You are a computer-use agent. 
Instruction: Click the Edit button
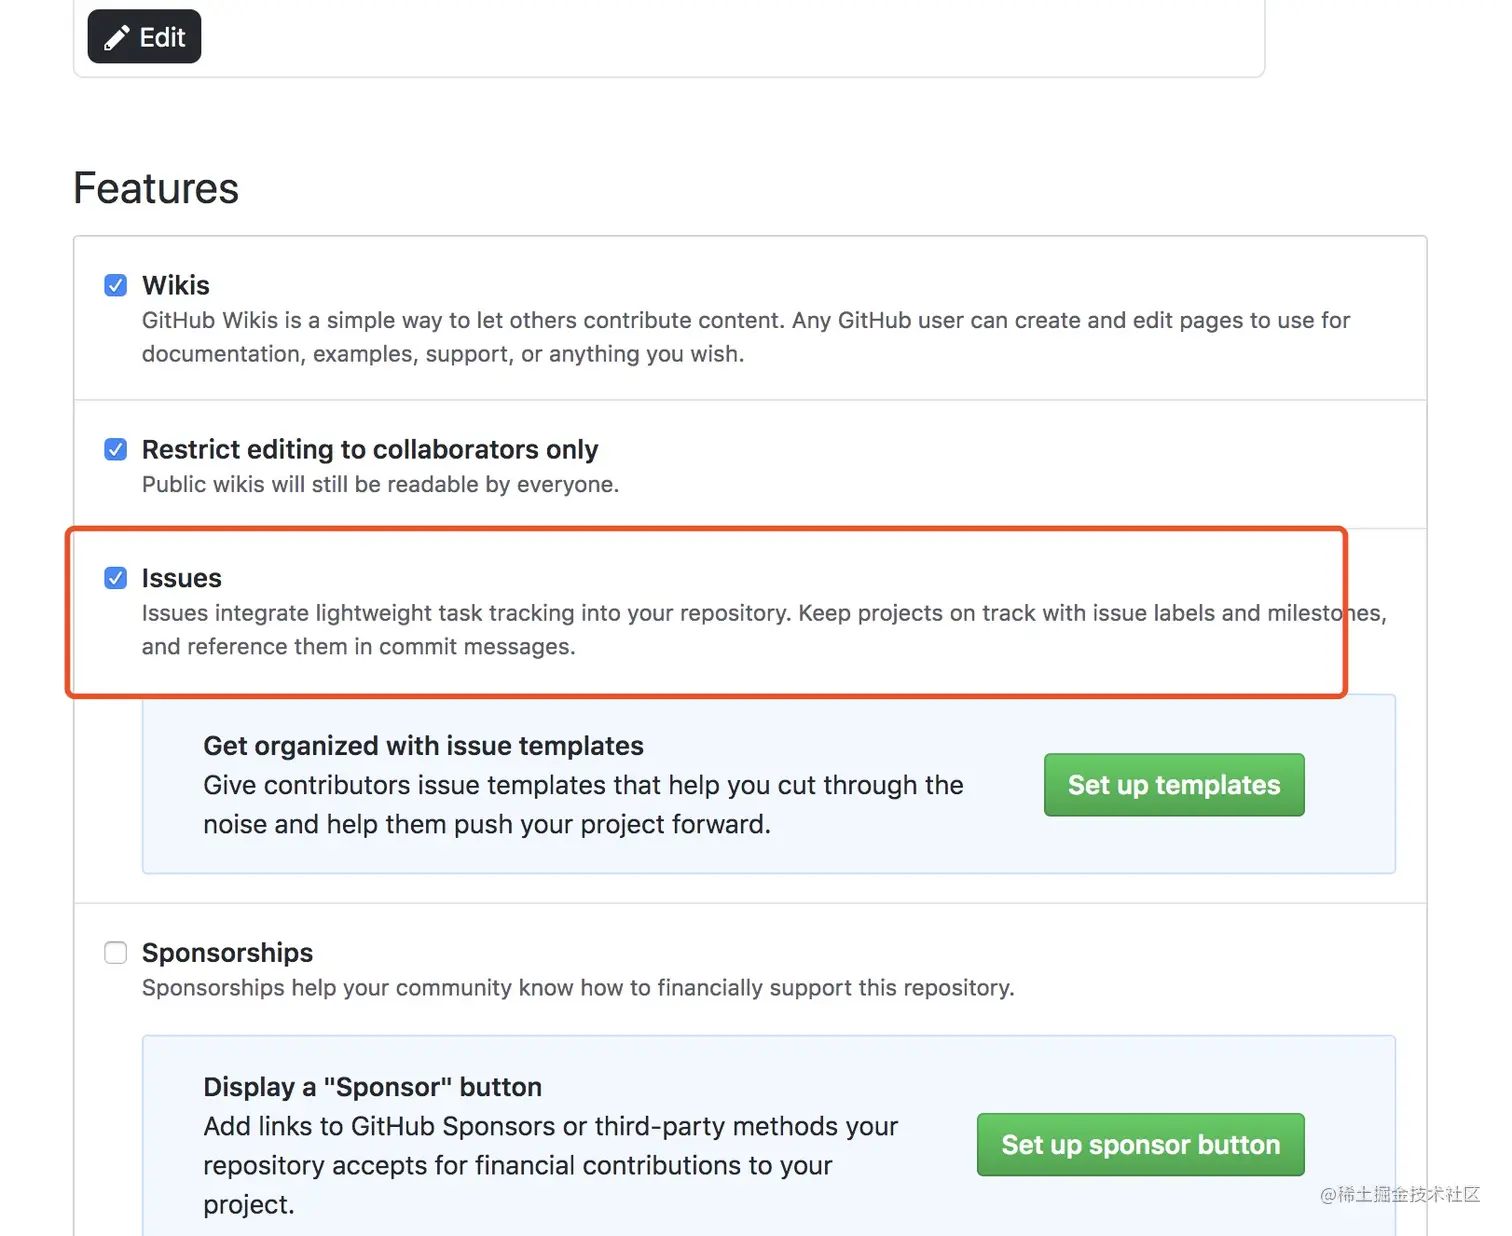pyautogui.click(x=144, y=37)
